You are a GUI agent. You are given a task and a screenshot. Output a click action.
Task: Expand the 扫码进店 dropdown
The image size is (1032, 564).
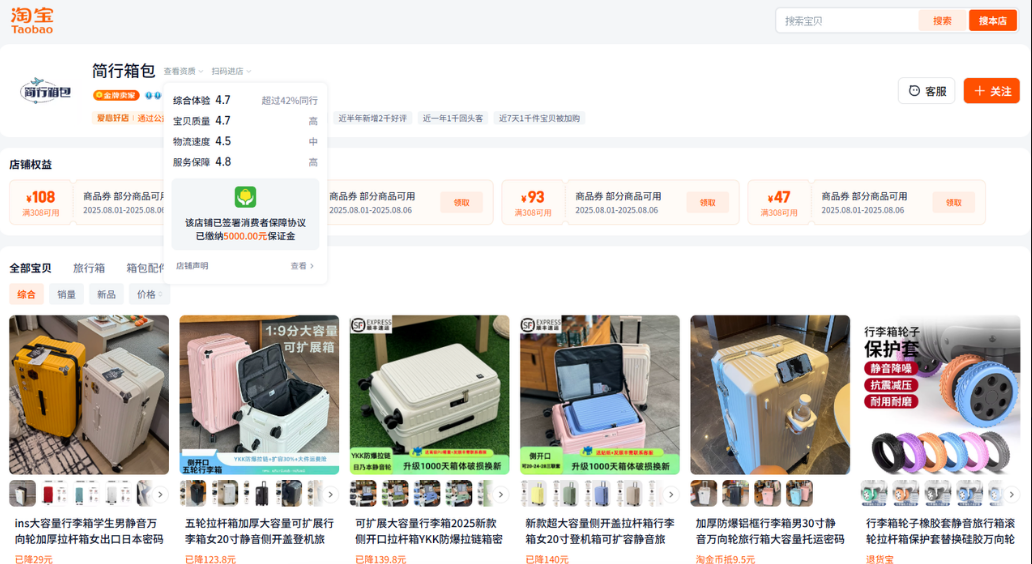(x=231, y=71)
